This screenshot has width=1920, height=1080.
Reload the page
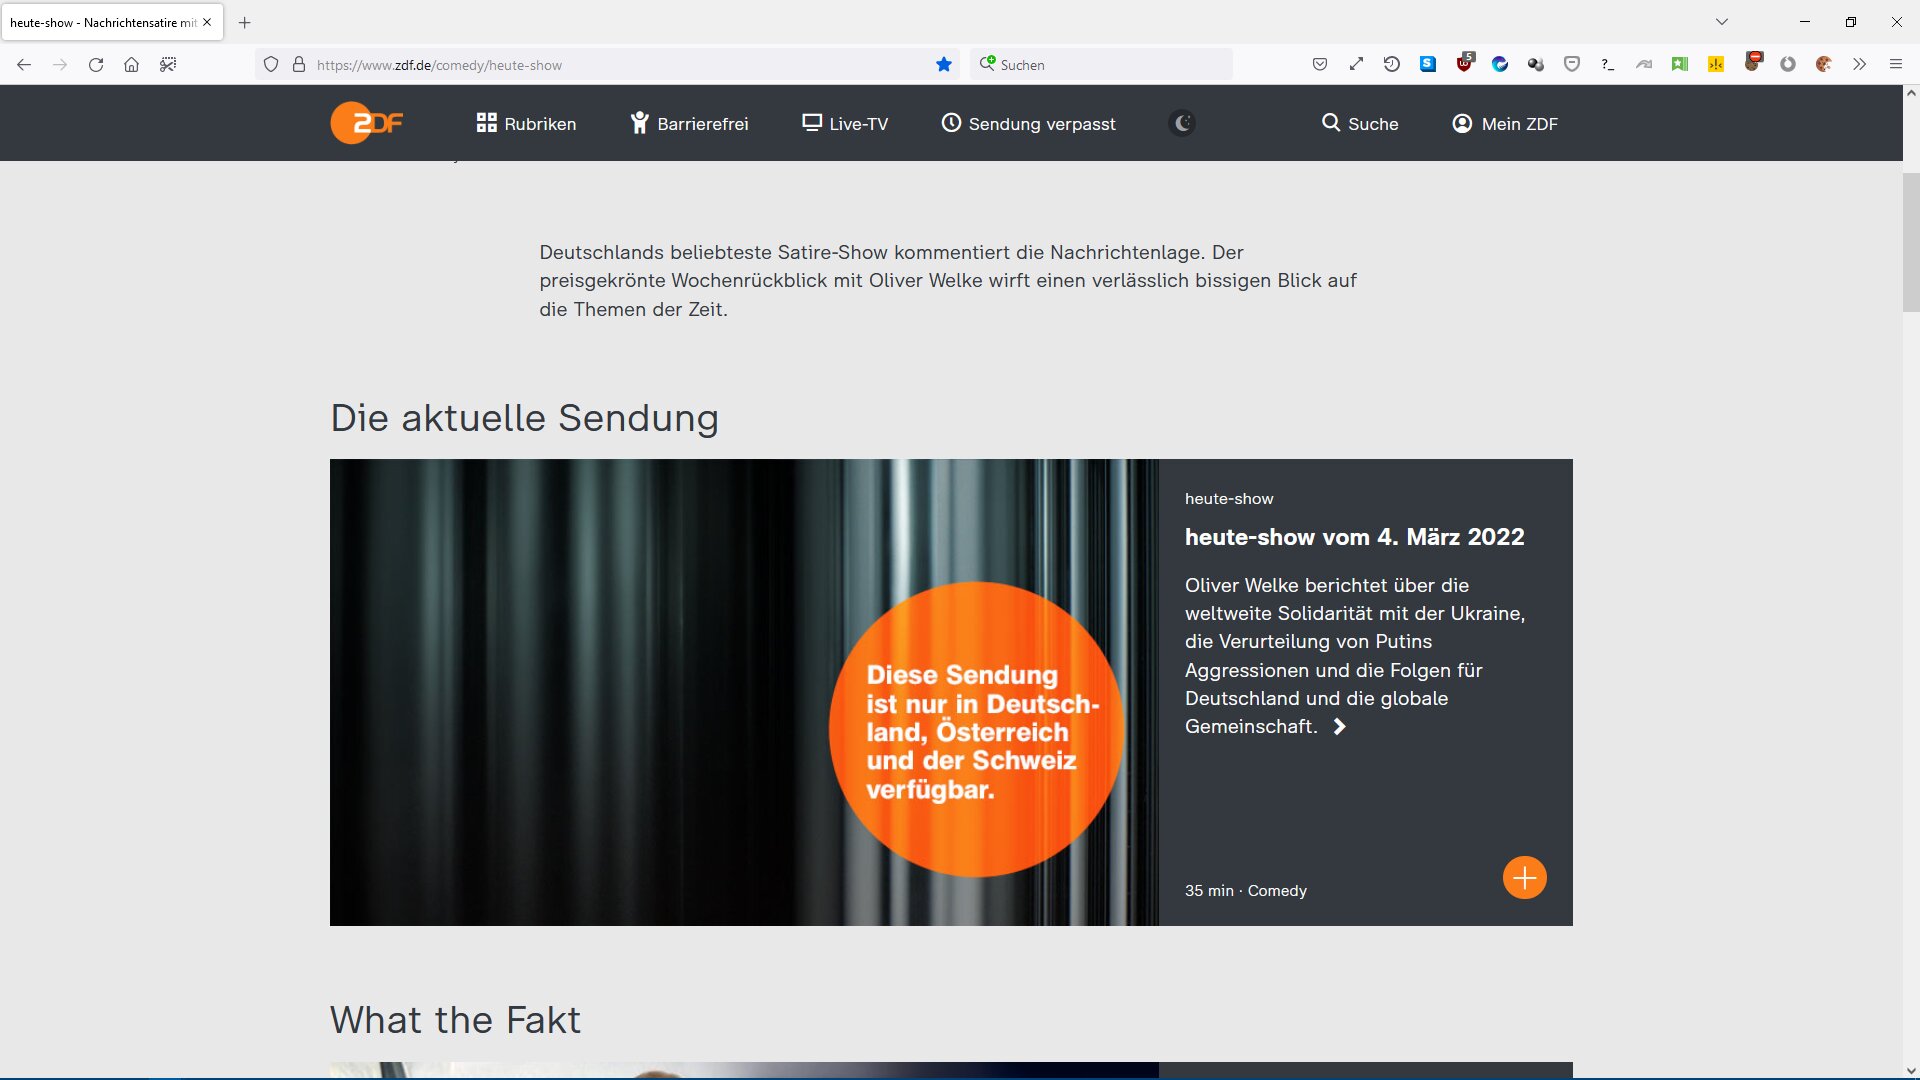tap(96, 65)
